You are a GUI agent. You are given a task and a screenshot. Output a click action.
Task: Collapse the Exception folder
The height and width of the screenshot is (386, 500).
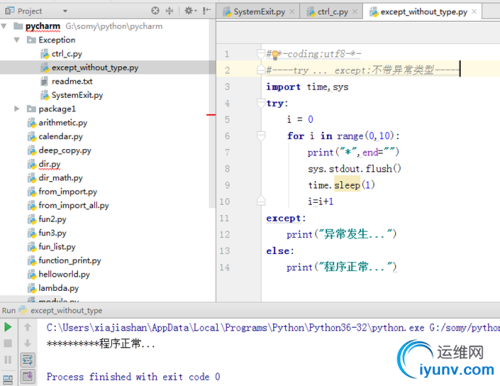tap(17, 40)
